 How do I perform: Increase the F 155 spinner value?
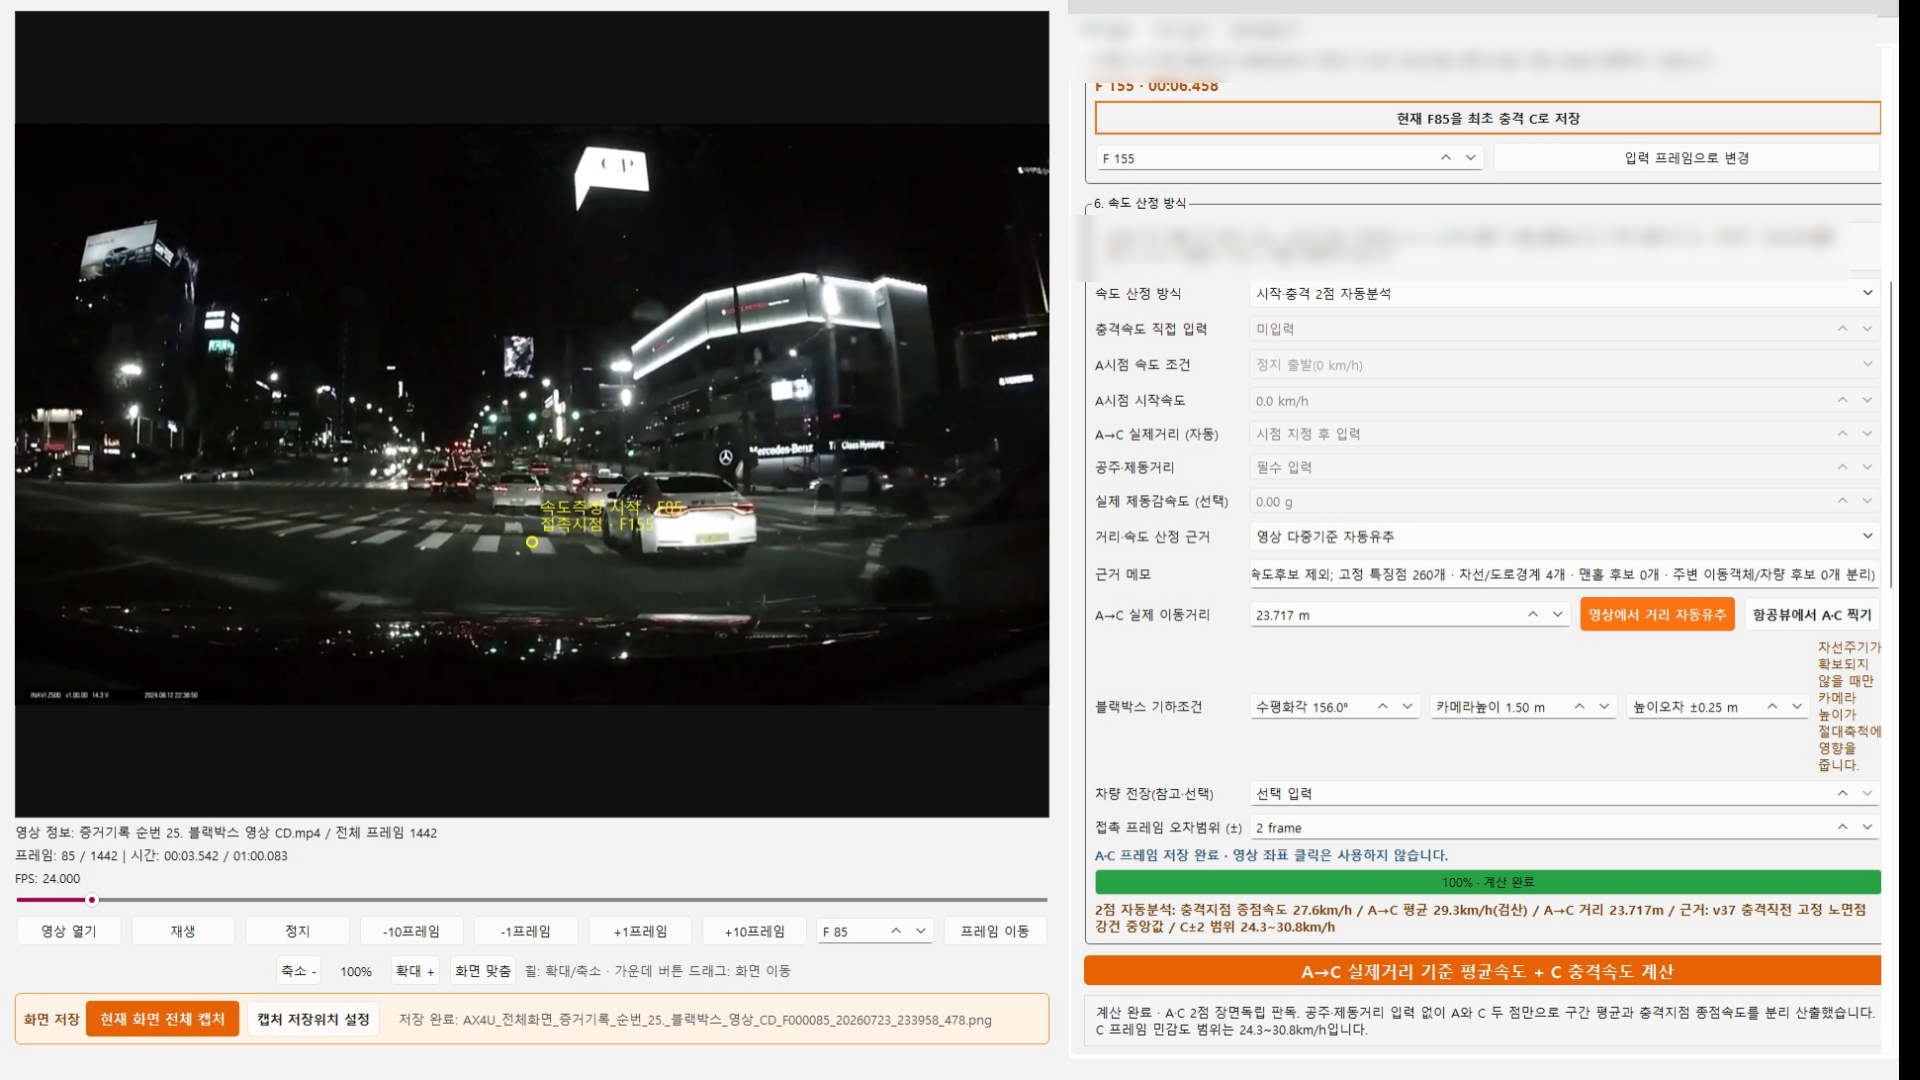[x=1446, y=158]
